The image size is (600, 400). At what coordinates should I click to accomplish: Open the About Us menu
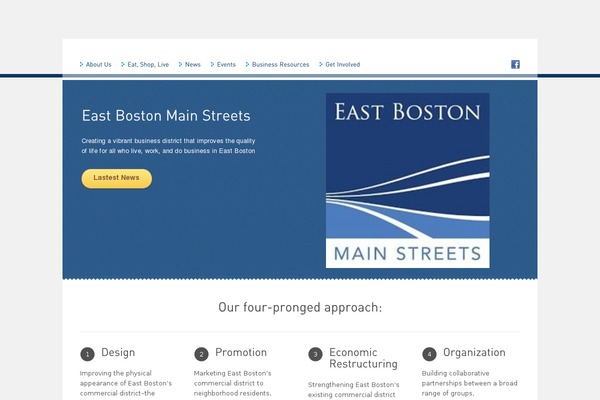coord(98,65)
